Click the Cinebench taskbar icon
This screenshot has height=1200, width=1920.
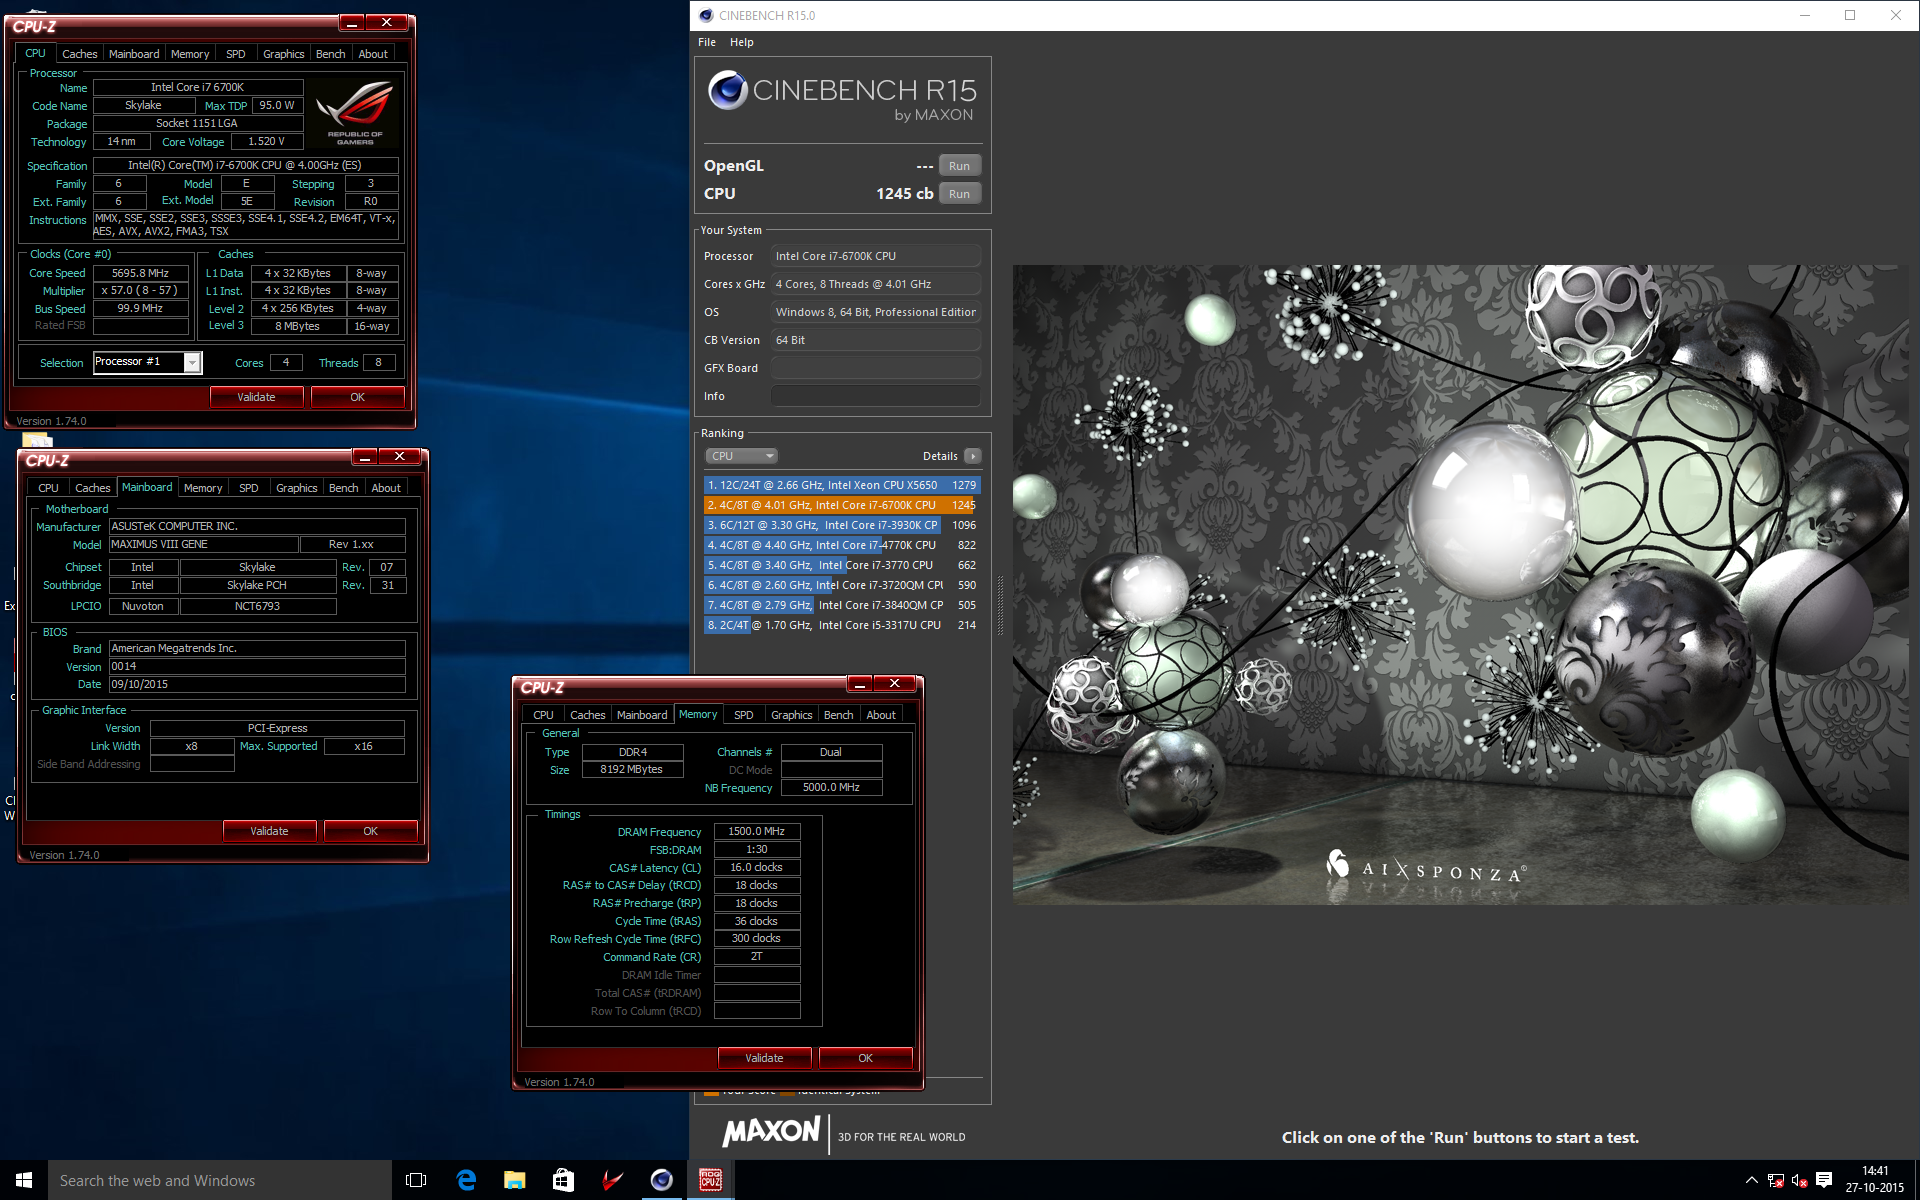tap(661, 1180)
